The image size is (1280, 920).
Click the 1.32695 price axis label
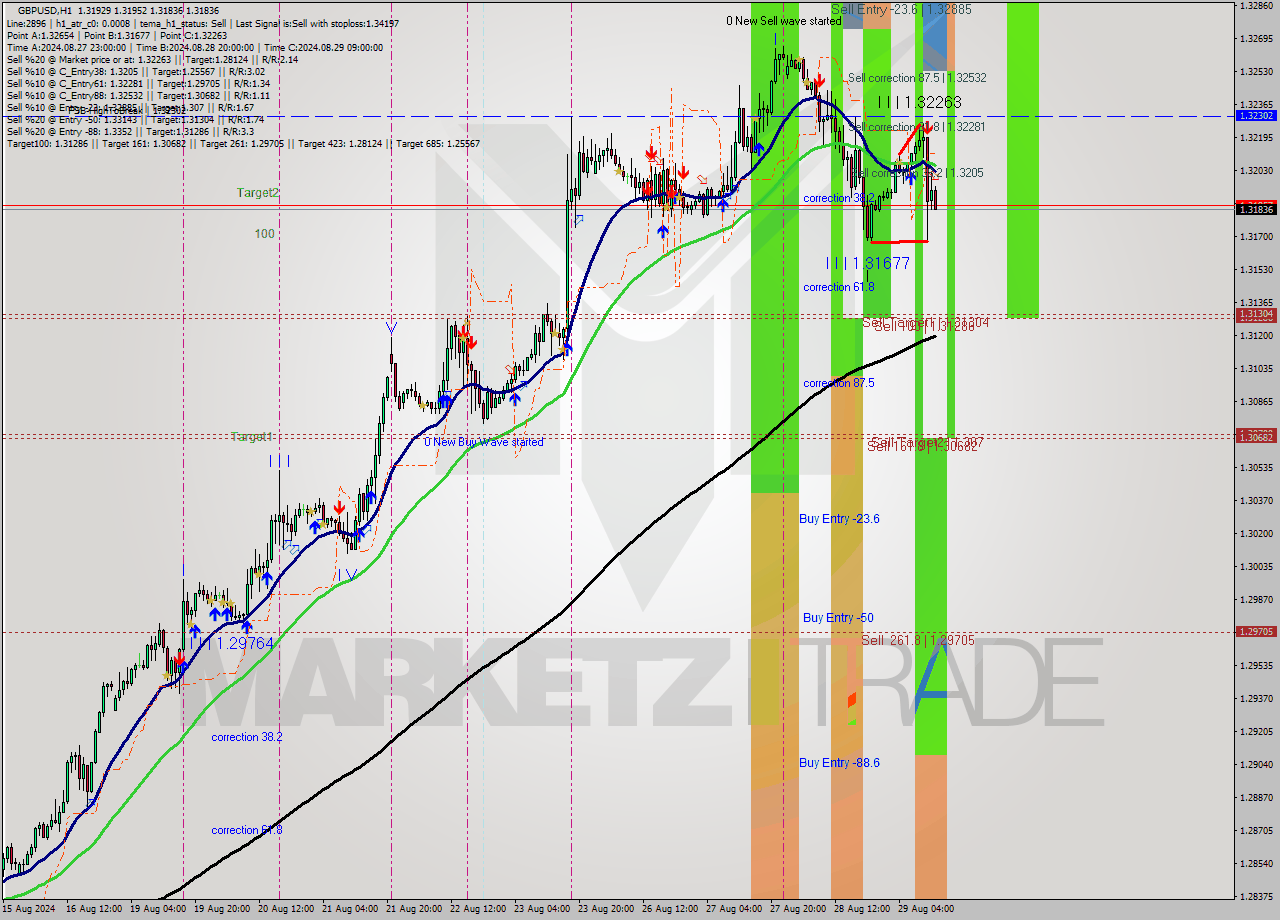point(1257,39)
